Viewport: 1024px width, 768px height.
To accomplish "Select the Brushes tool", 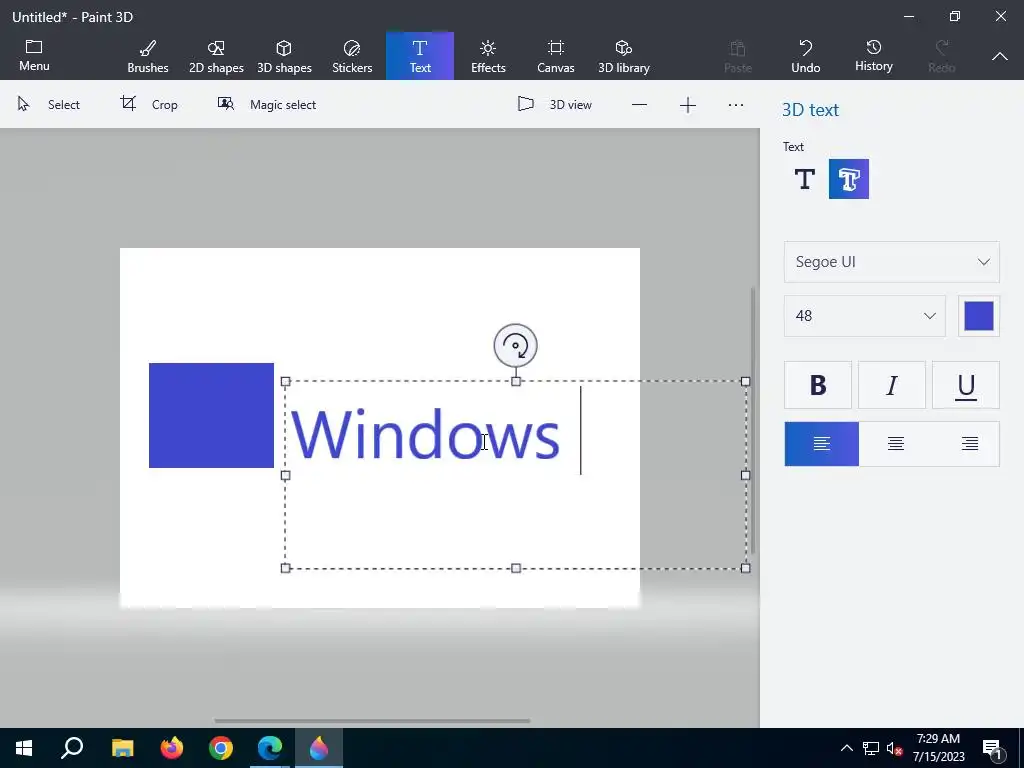I will click(148, 56).
